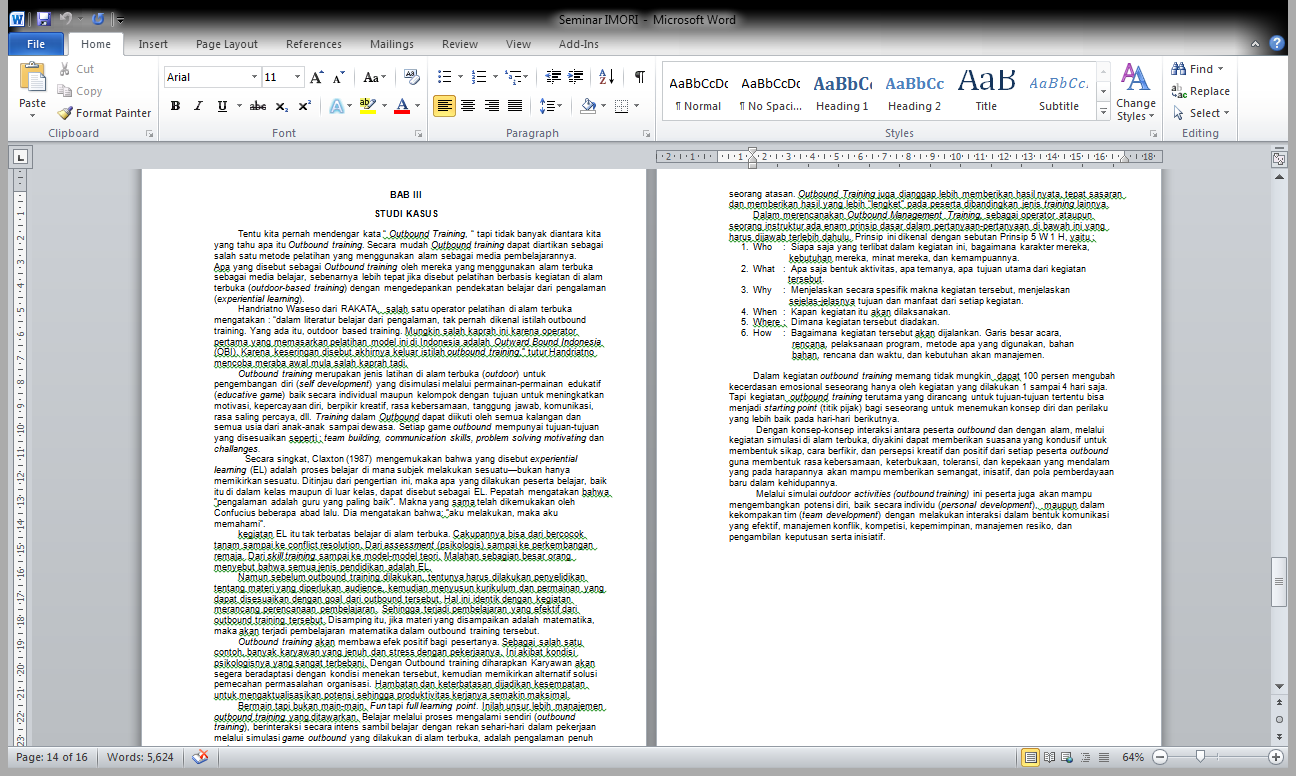Click the Redo arrow icon
The height and width of the screenshot is (776, 1296).
(x=98, y=19)
